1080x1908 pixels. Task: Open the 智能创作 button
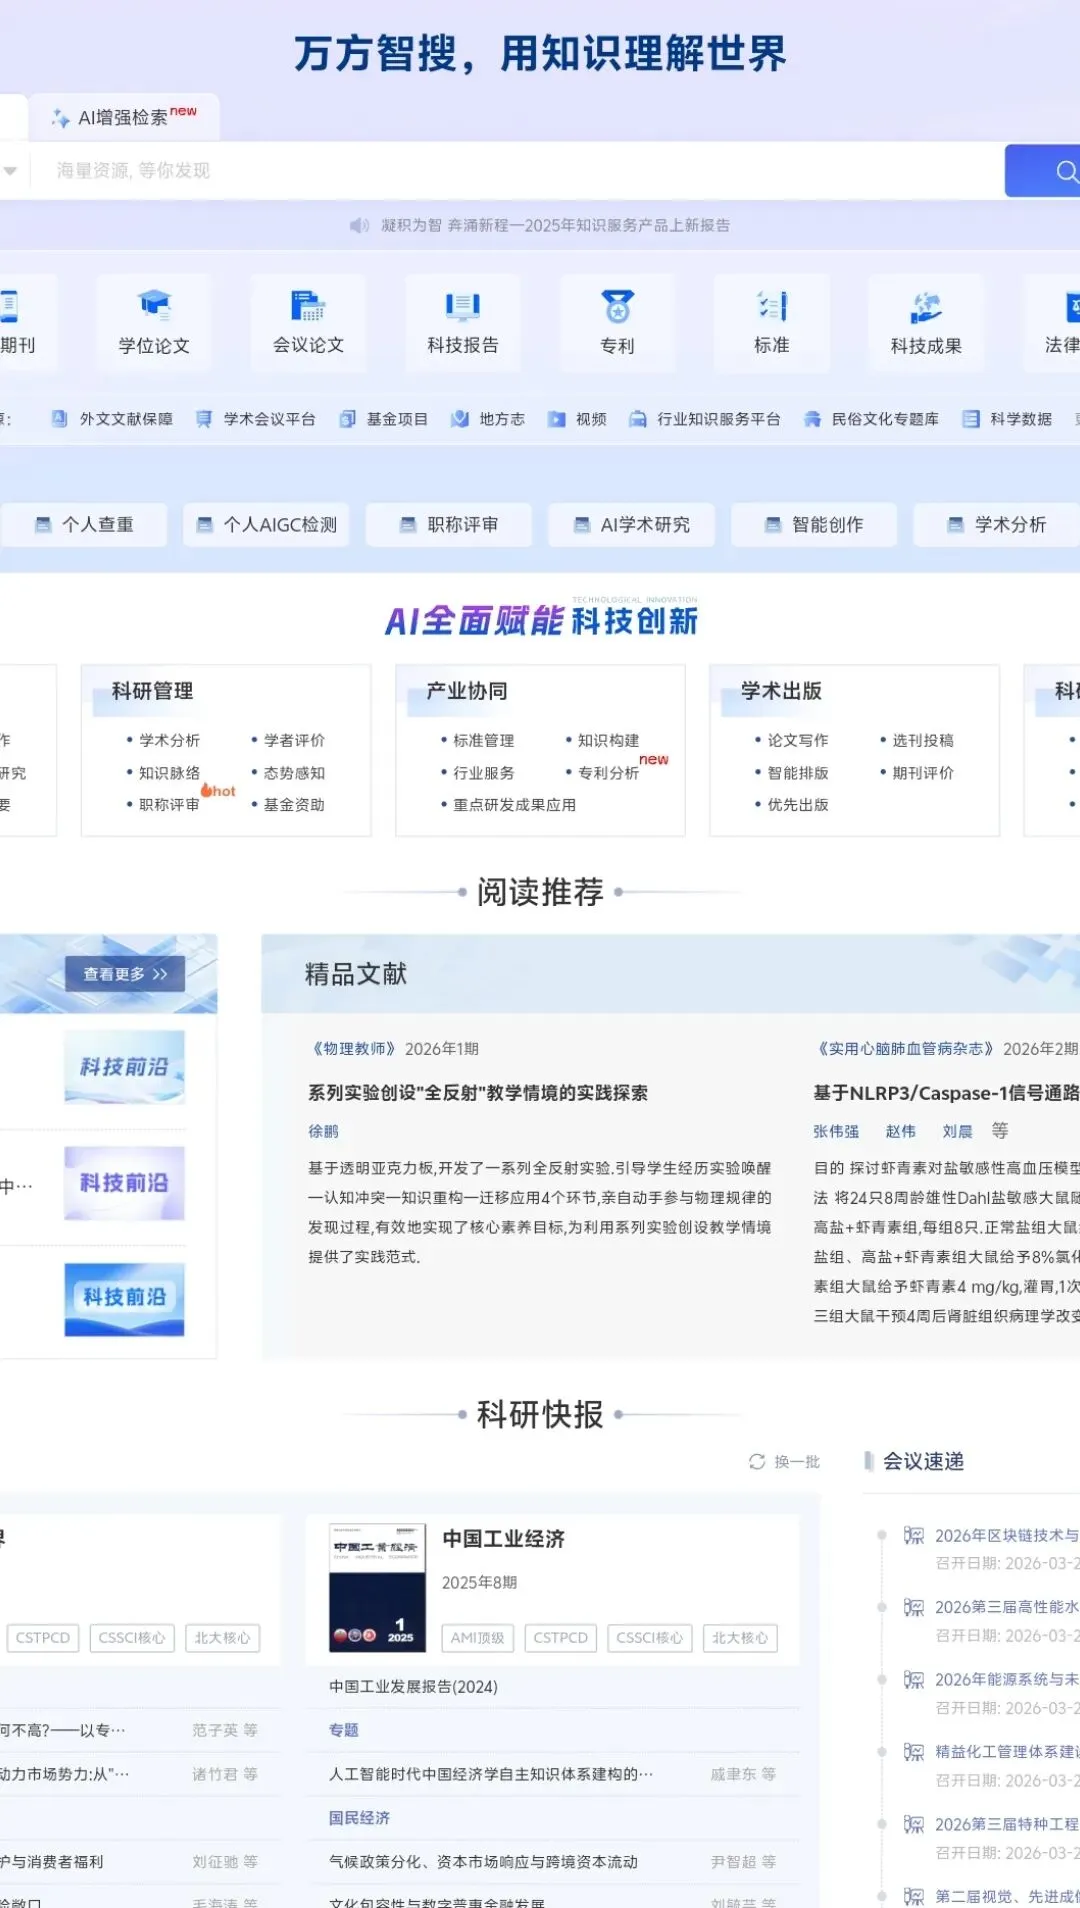[x=814, y=525]
